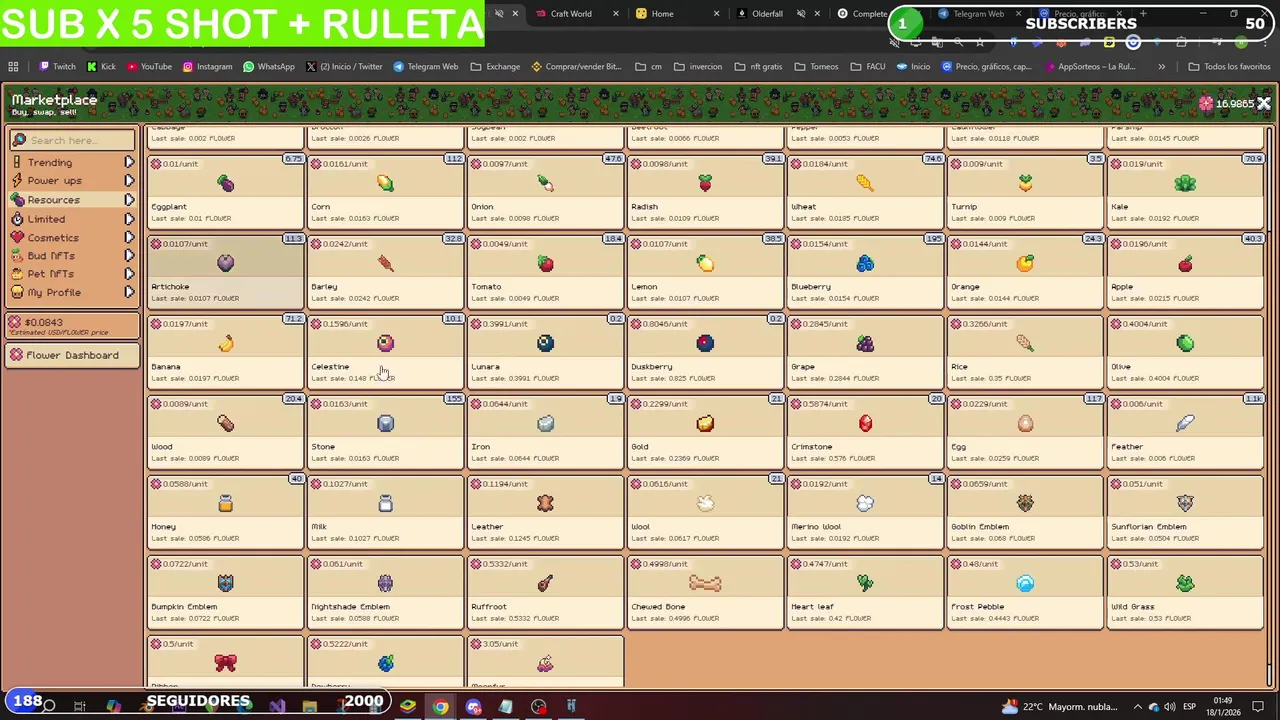Open the Exchange bookmark
The width and height of the screenshot is (1280, 720).
pos(495,67)
